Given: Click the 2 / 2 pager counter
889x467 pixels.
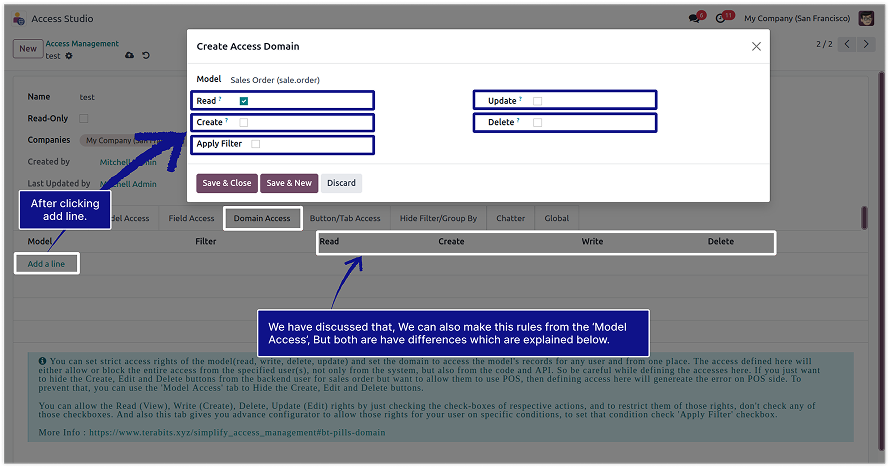Looking at the screenshot, I should point(824,44).
